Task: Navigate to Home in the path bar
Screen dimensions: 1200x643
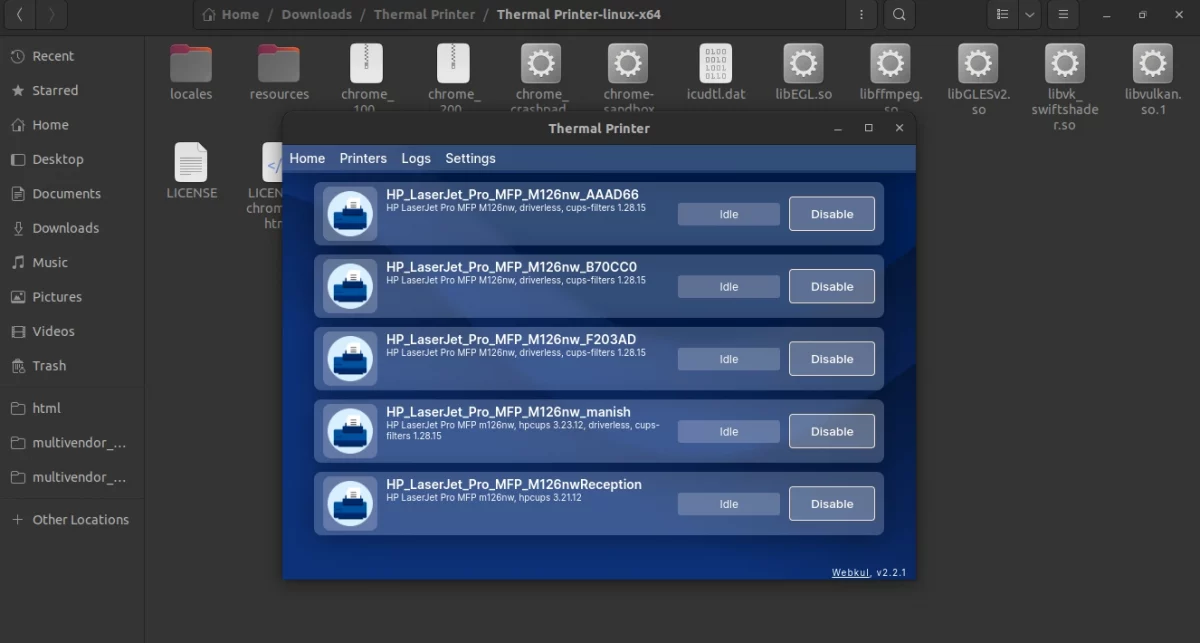Action: coord(231,14)
